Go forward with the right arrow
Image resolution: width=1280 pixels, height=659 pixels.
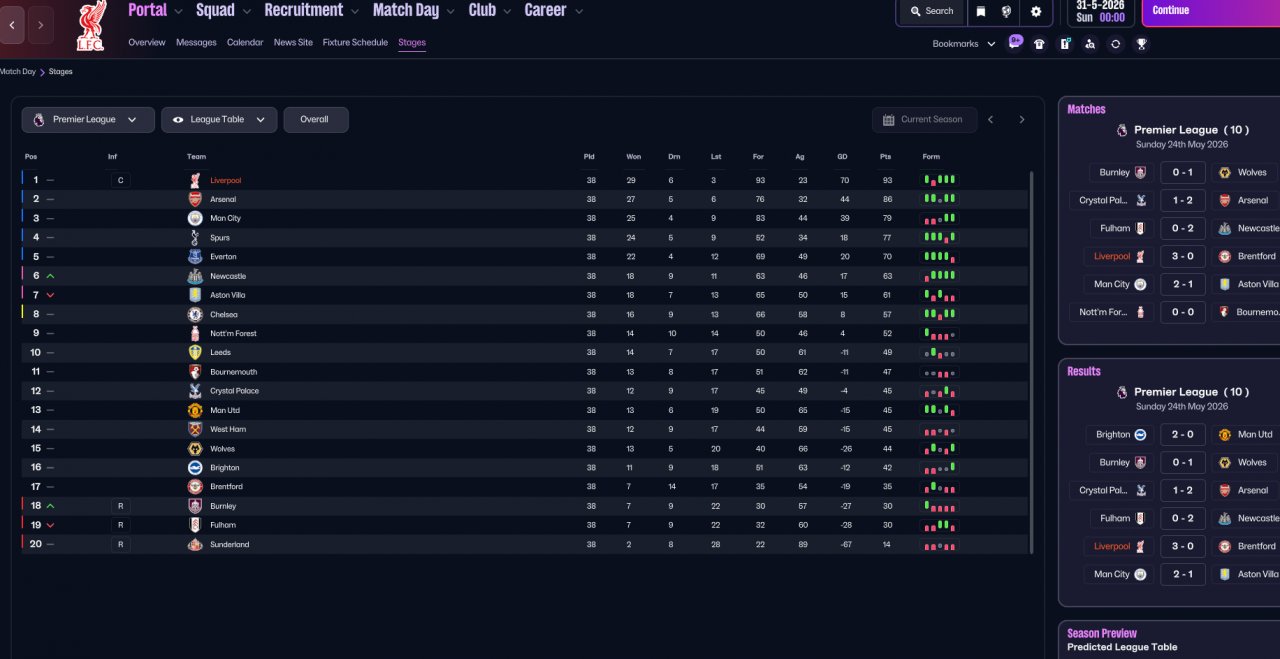pyautogui.click(x=41, y=25)
